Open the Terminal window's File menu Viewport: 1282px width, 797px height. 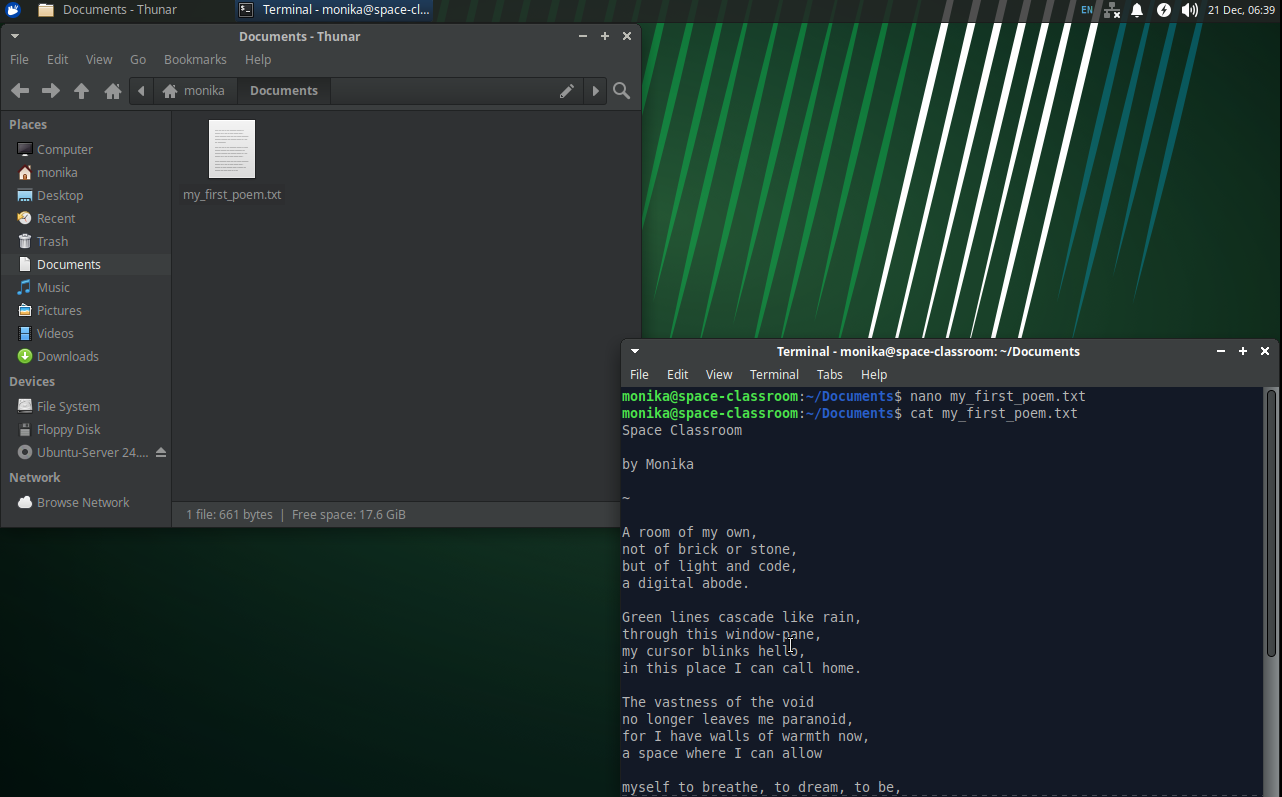click(639, 375)
